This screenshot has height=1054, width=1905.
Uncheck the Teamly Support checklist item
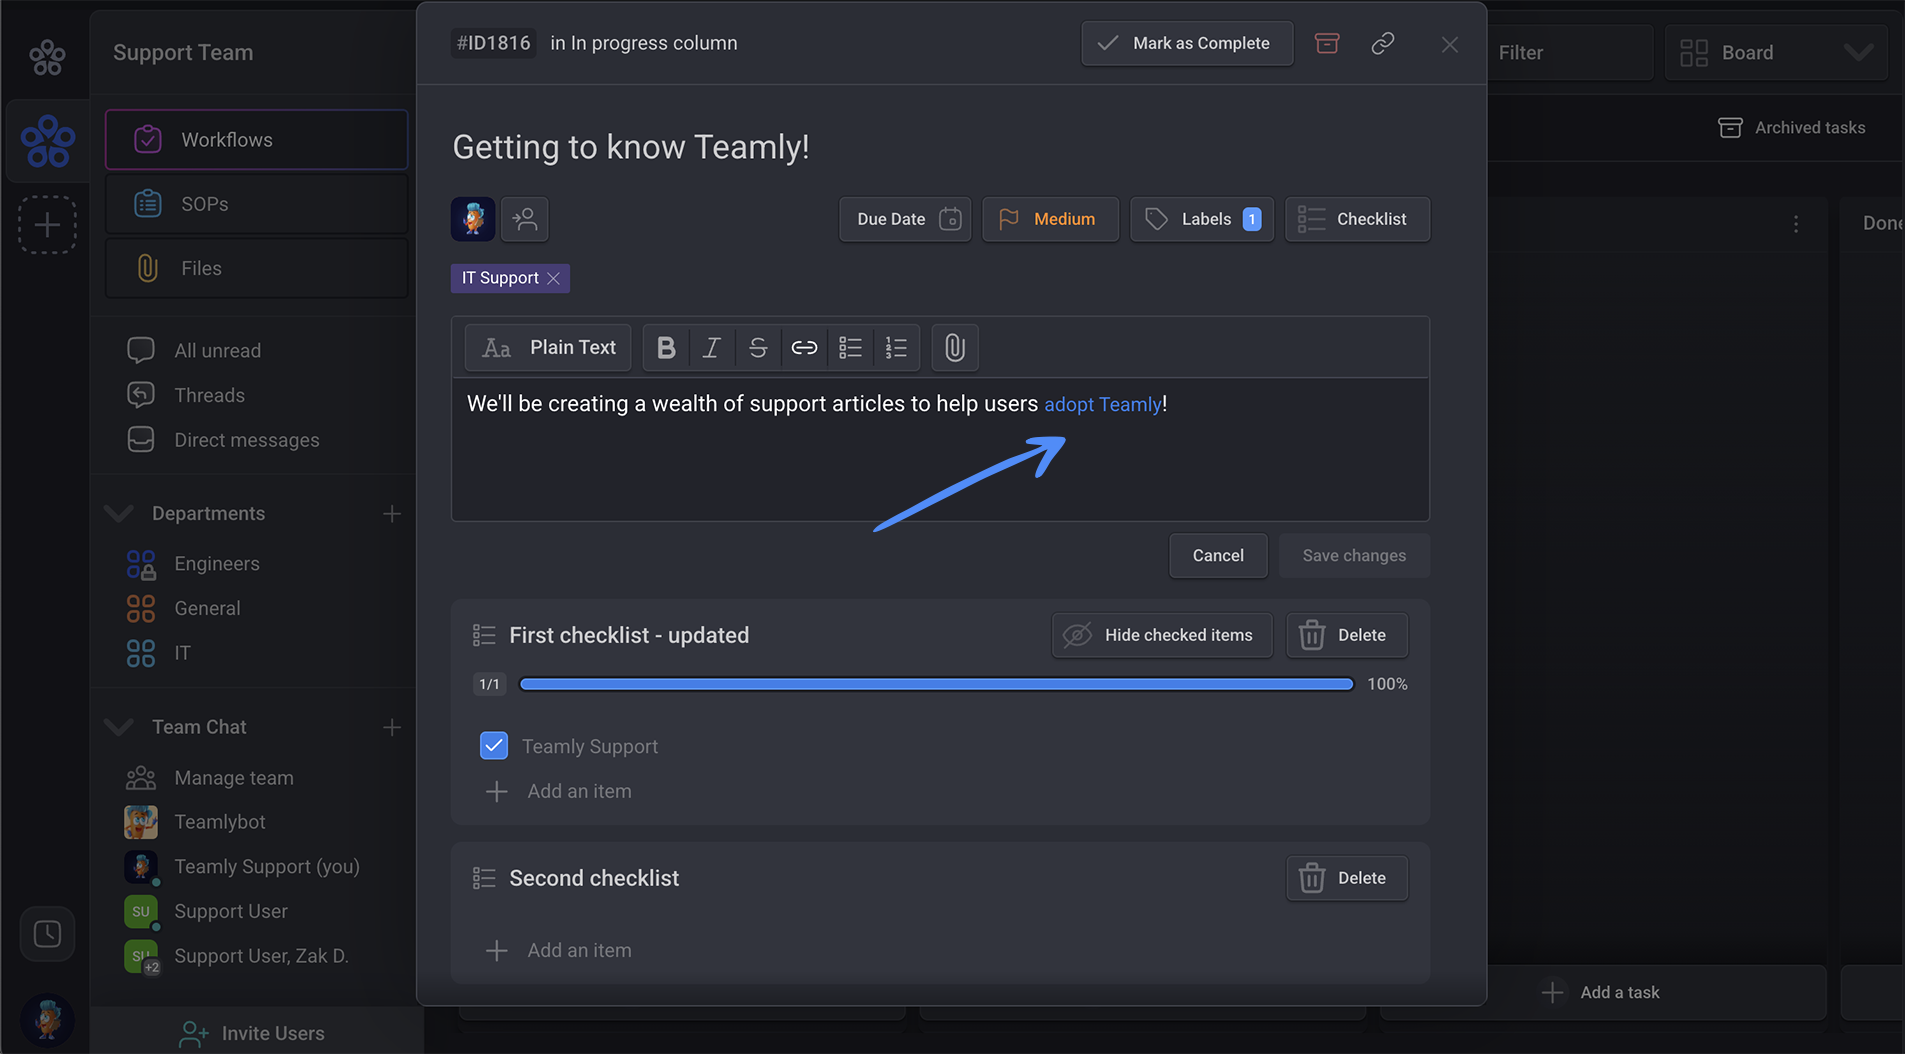tap(494, 746)
